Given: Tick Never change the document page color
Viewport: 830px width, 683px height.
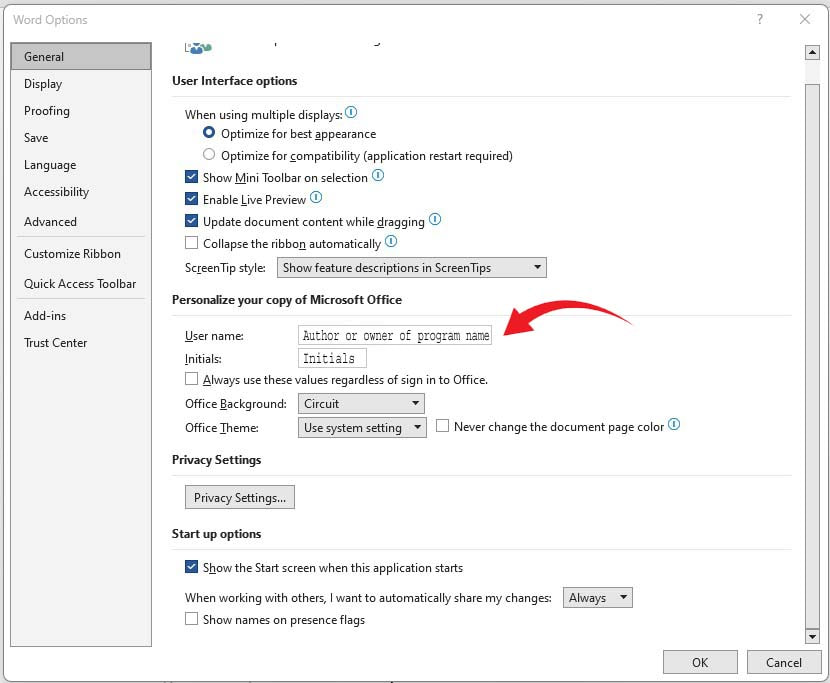Looking at the screenshot, I should (443, 426).
